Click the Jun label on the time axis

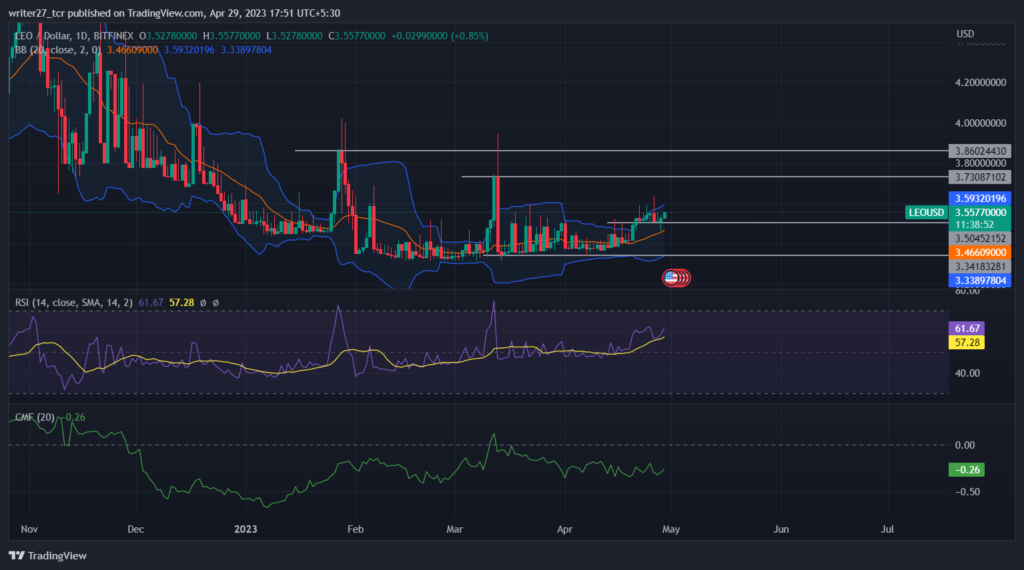[x=781, y=530]
